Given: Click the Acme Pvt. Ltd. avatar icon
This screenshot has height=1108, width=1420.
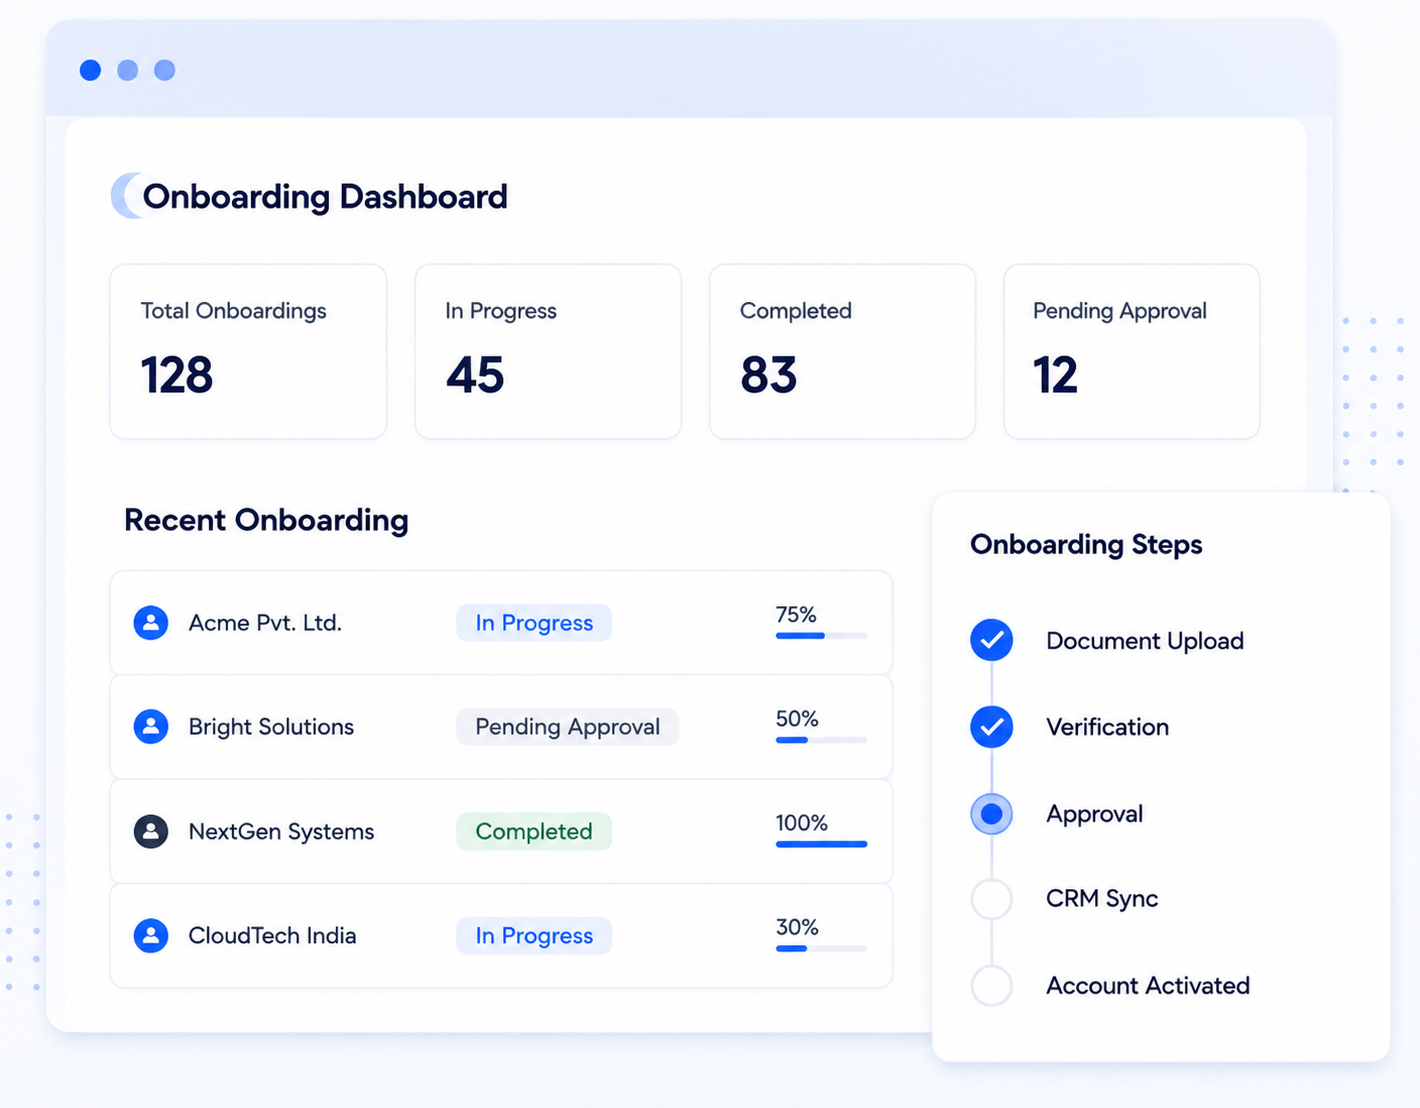Looking at the screenshot, I should pos(151,622).
